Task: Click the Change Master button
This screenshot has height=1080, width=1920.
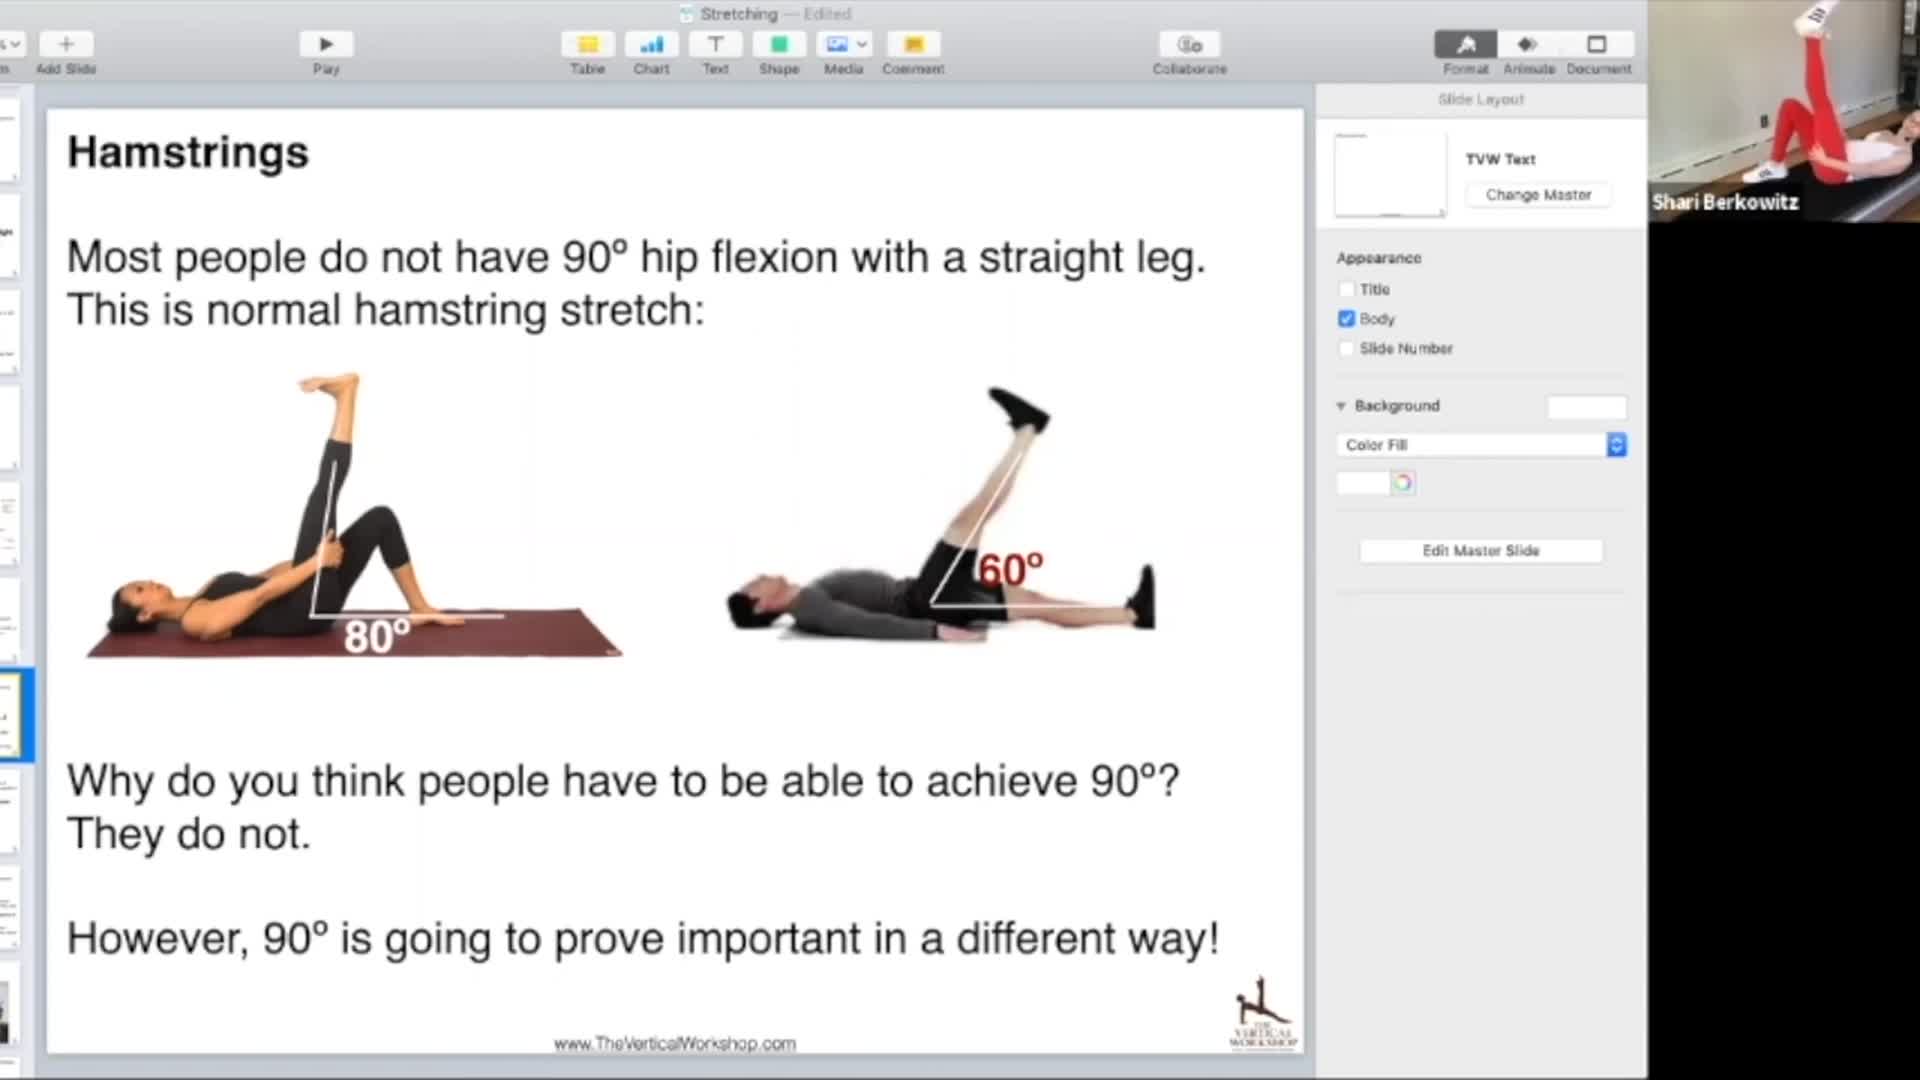Action: click(x=1537, y=195)
